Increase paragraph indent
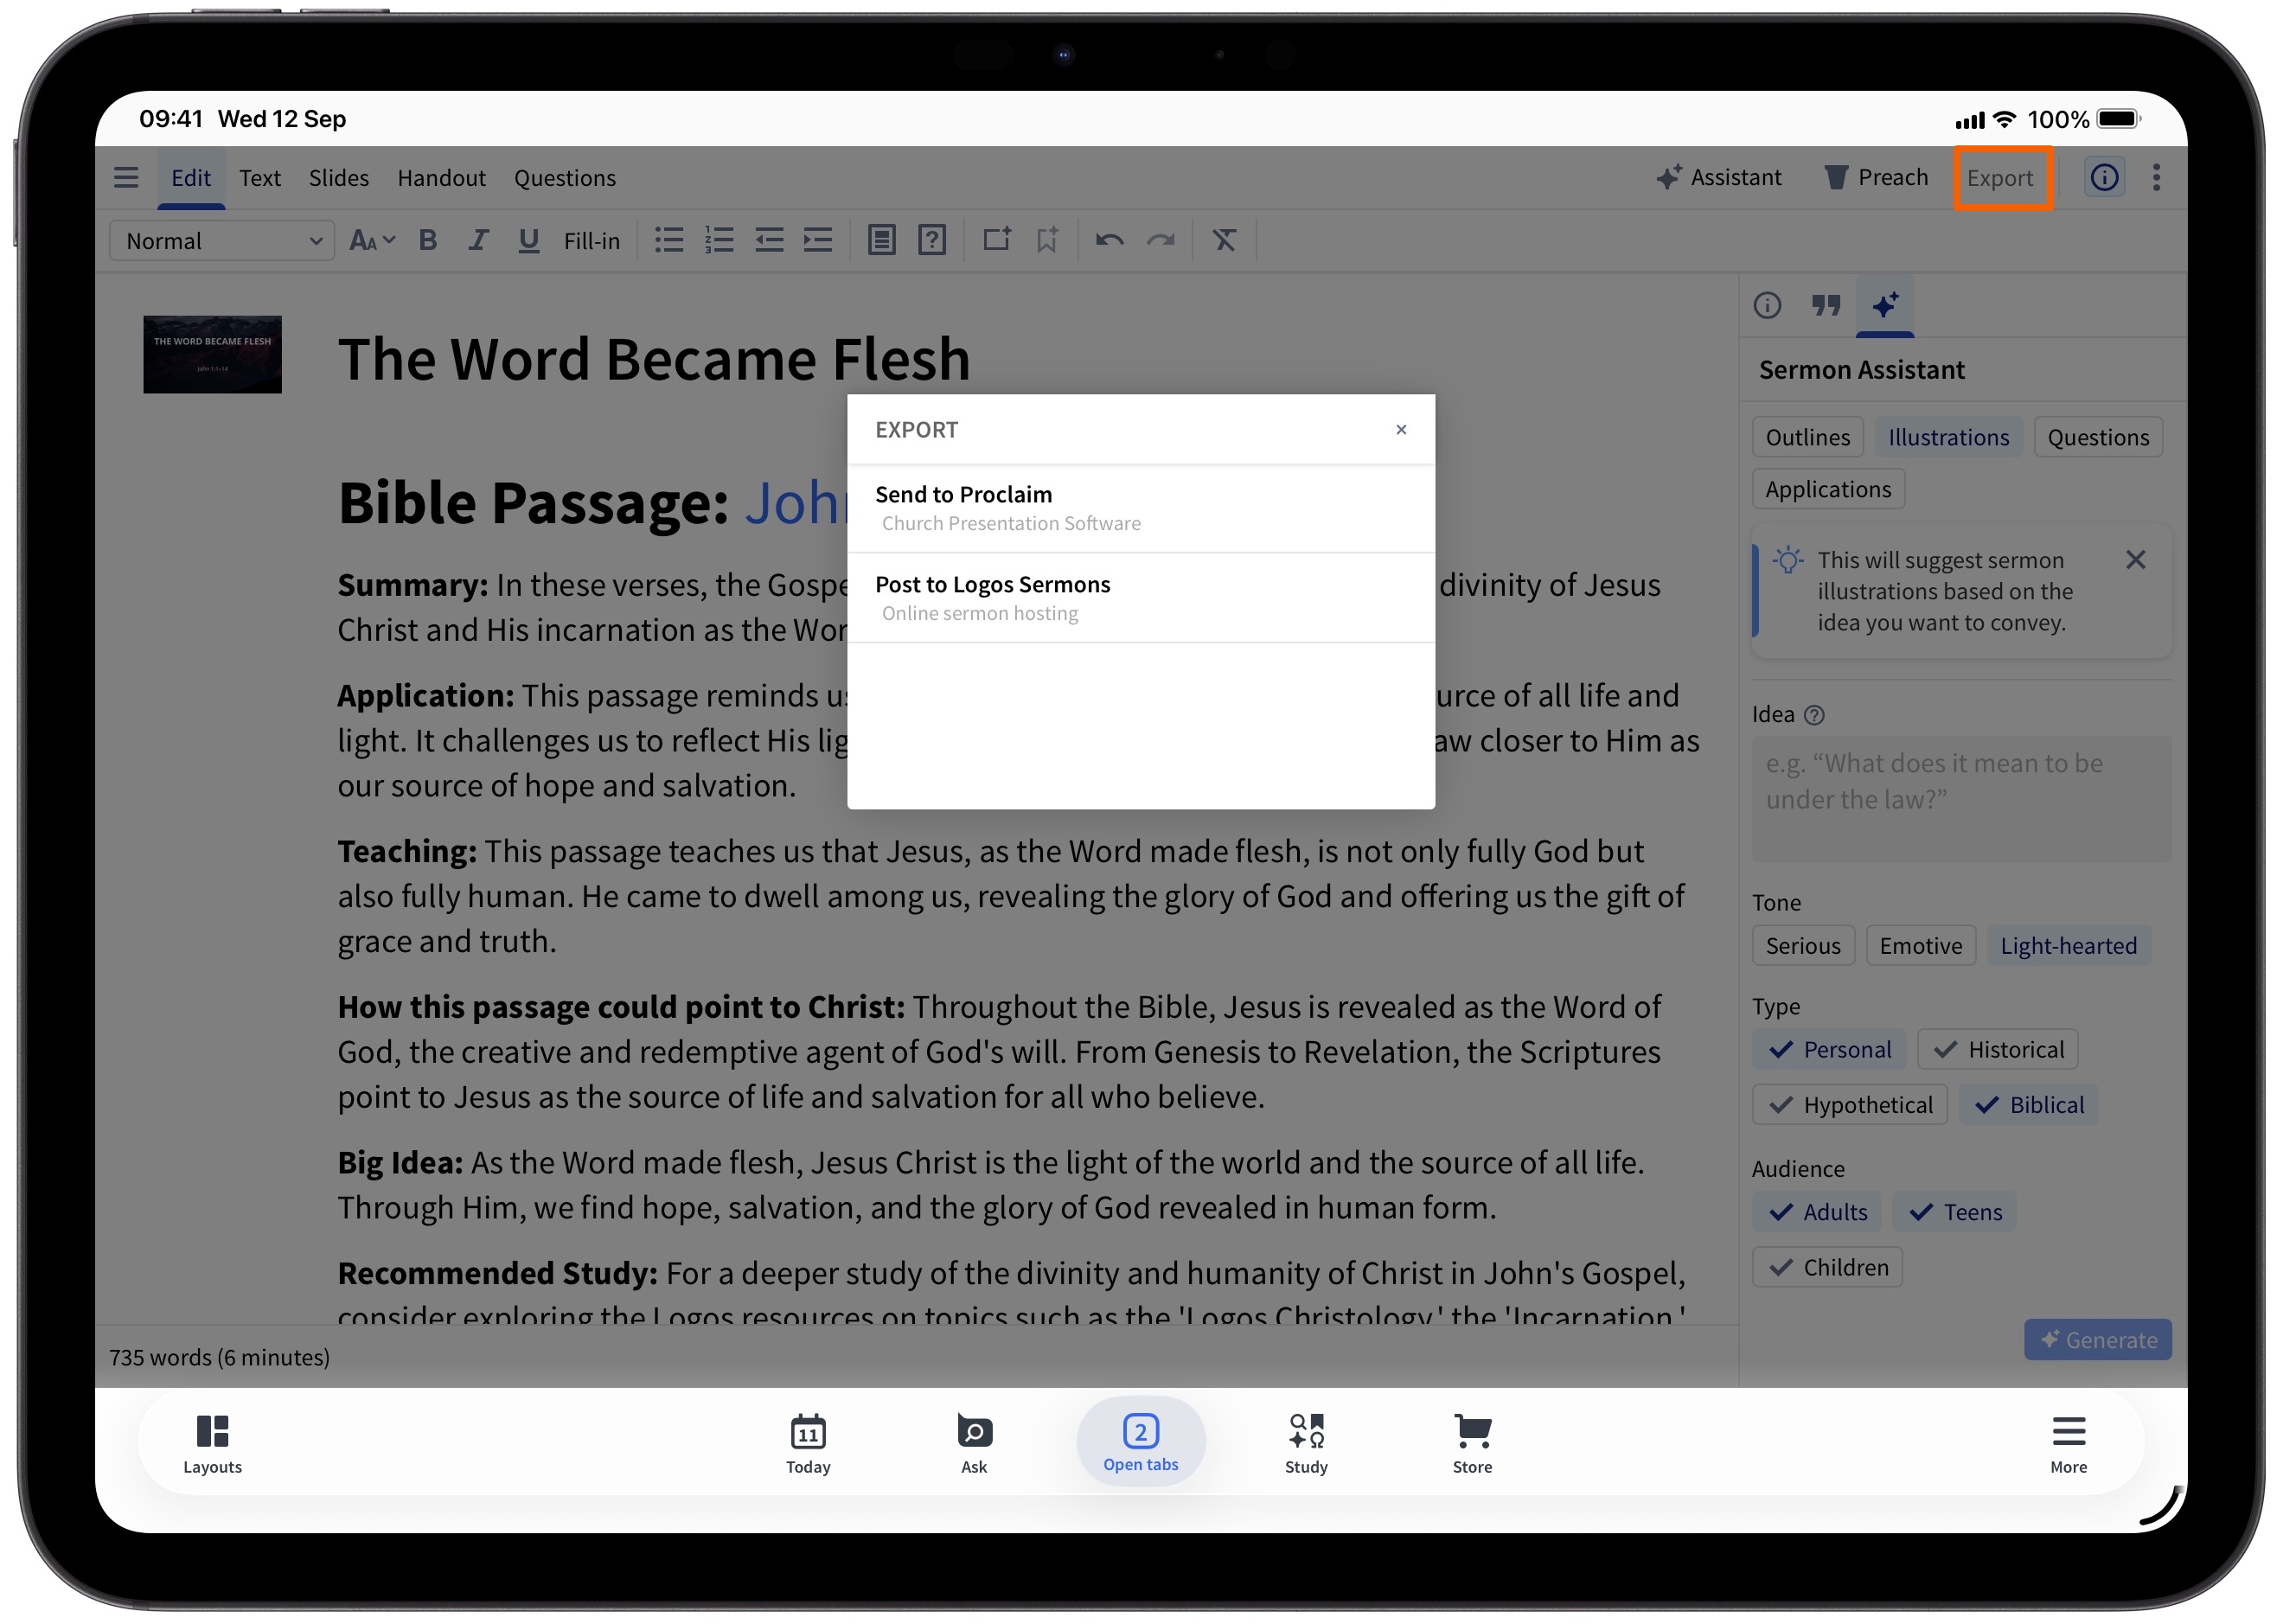This screenshot has width=2283, height=1624. [x=818, y=240]
